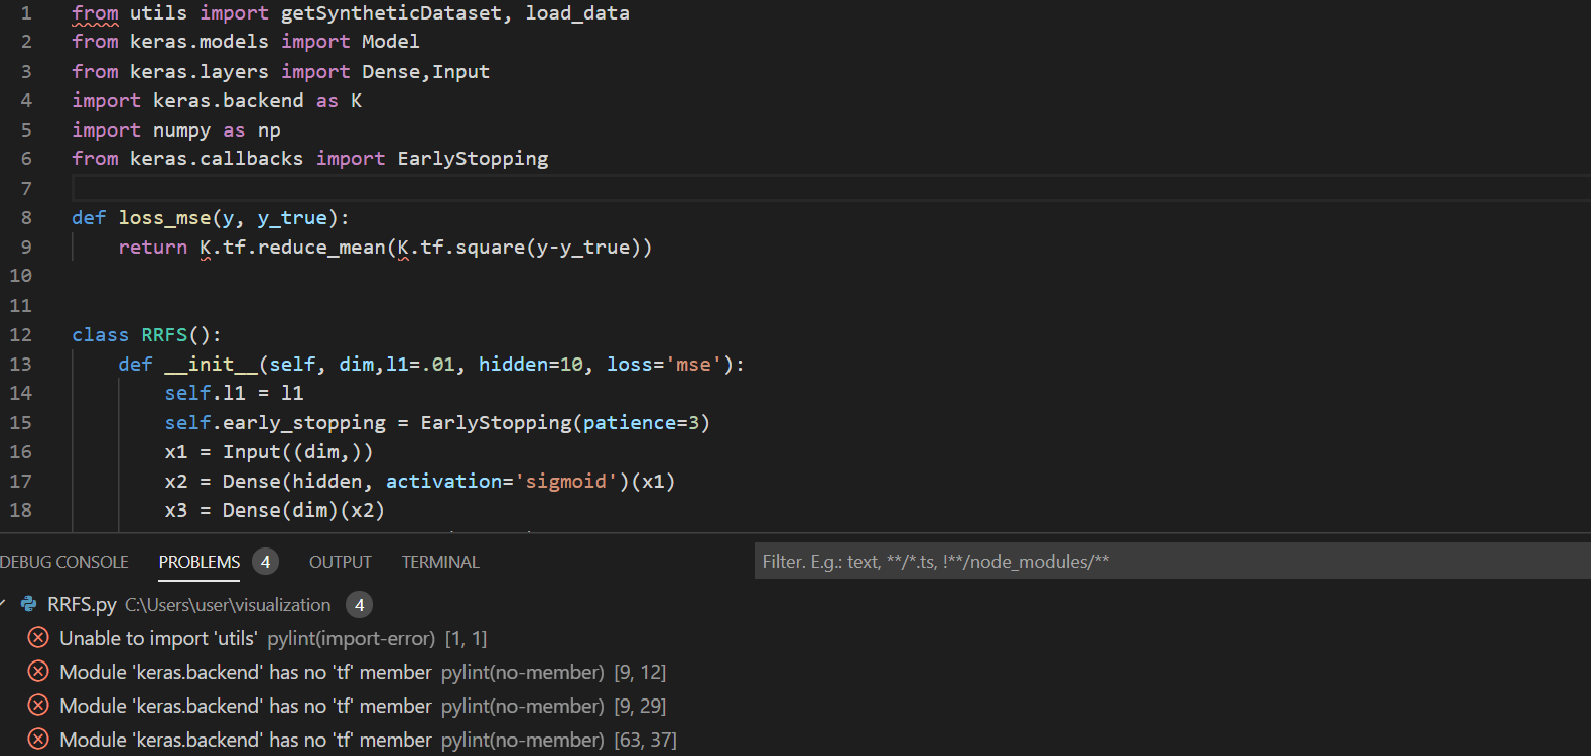The image size is (1591, 756).
Task: Click the problem count badge next to PROBLEMS
Action: 265,562
